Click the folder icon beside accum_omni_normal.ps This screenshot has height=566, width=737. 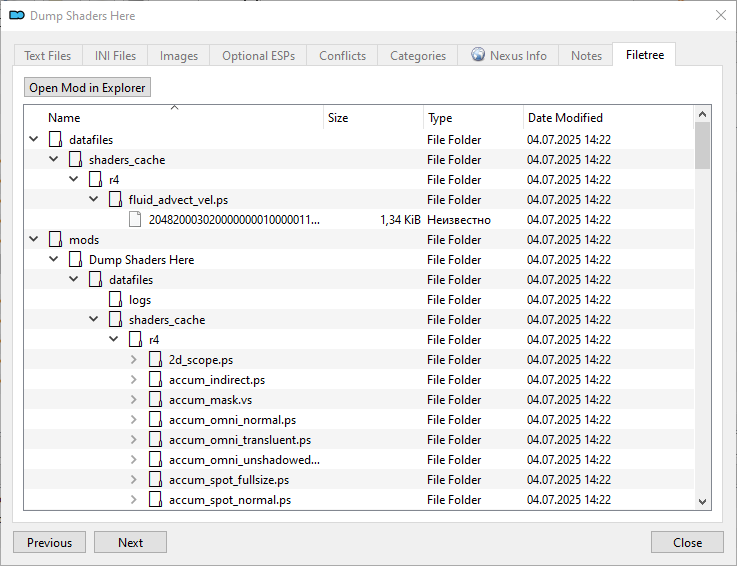[x=155, y=419]
